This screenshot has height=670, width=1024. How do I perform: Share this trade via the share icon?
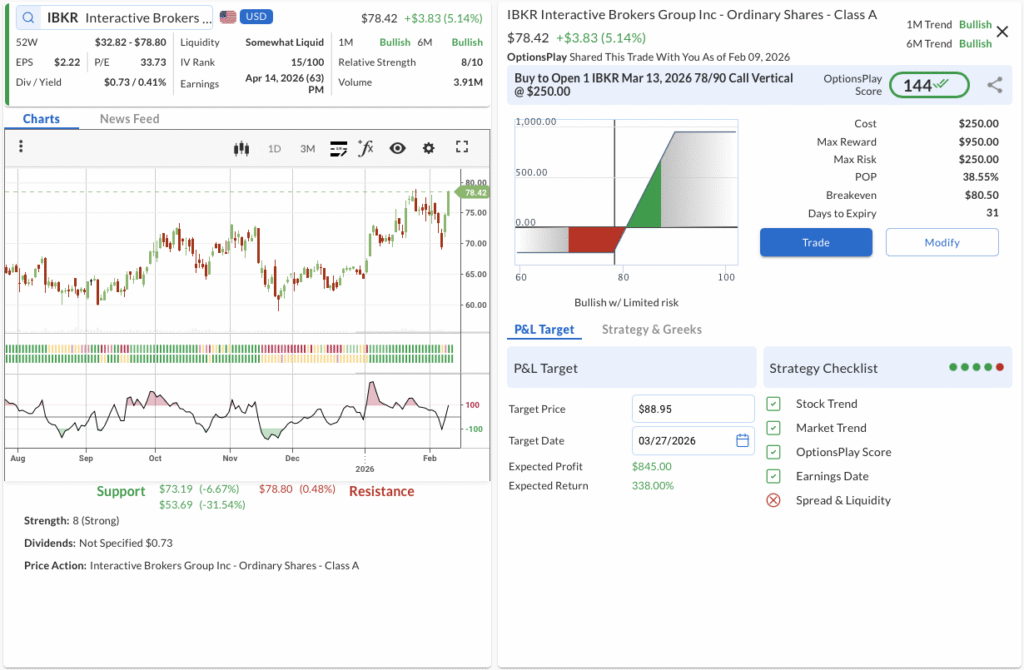pyautogui.click(x=994, y=86)
